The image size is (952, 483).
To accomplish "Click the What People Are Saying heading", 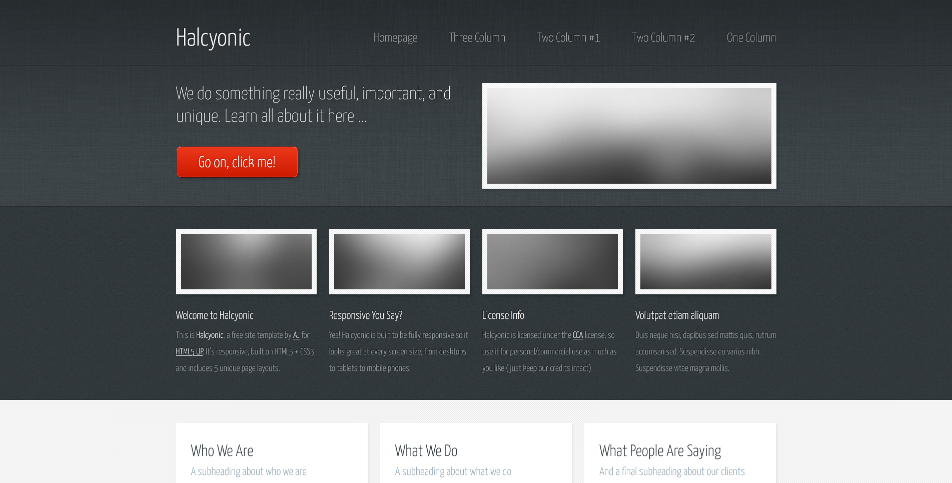I will pyautogui.click(x=659, y=451).
